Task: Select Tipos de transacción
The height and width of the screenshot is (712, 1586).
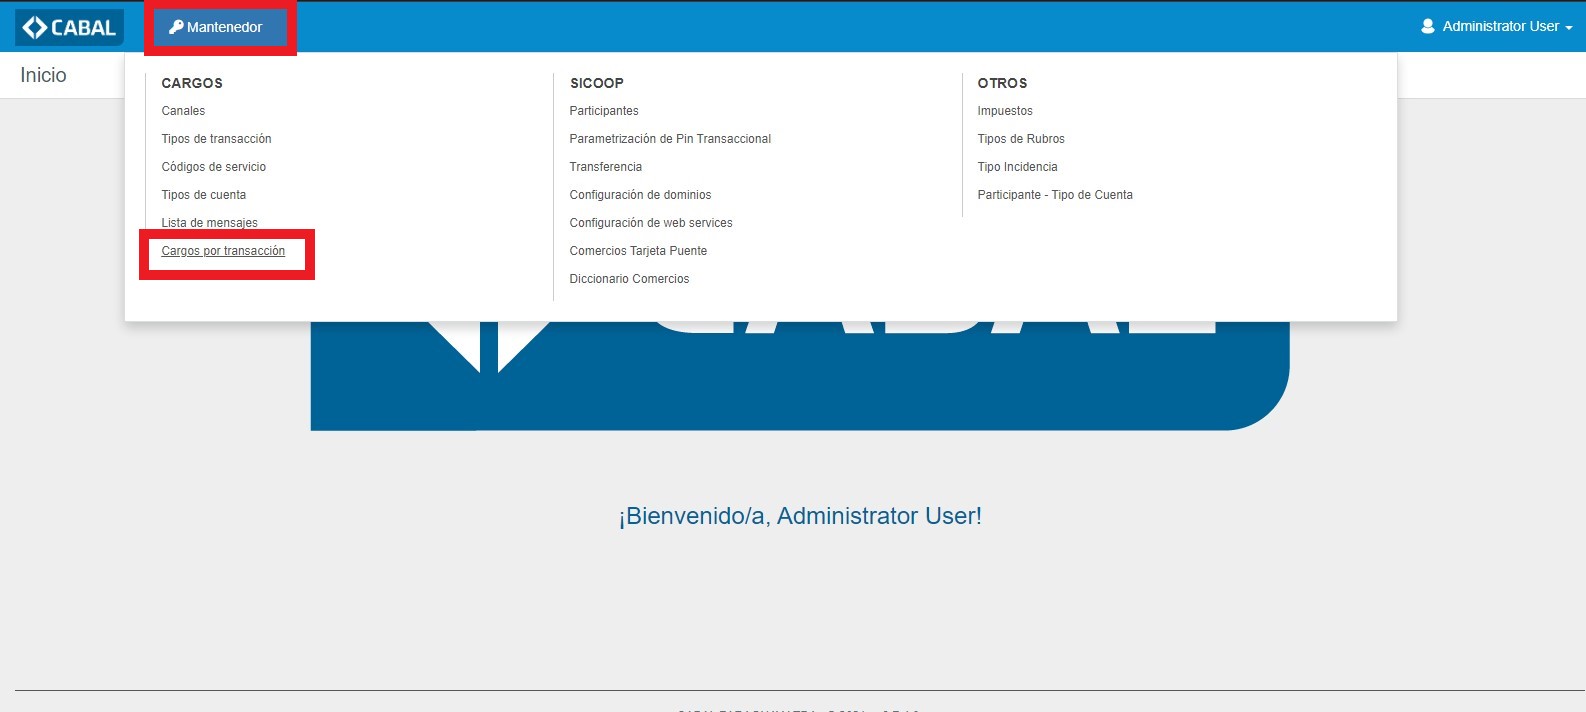Action: (216, 139)
